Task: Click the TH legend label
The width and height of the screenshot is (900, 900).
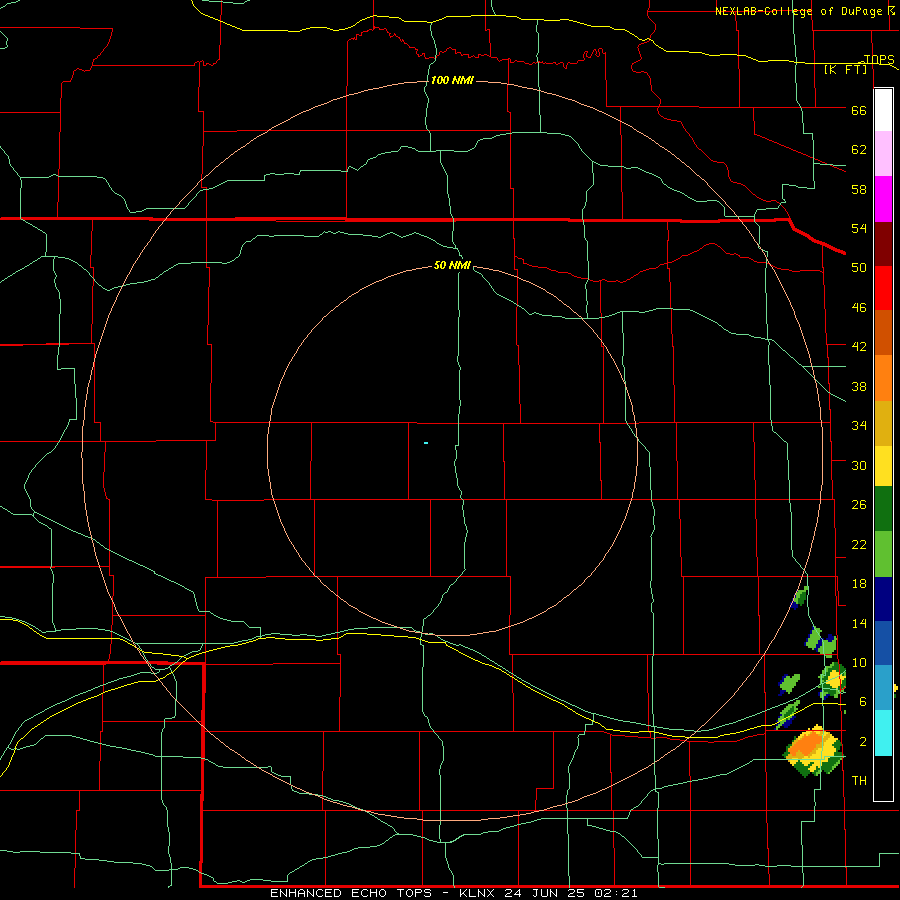Action: pos(859,781)
